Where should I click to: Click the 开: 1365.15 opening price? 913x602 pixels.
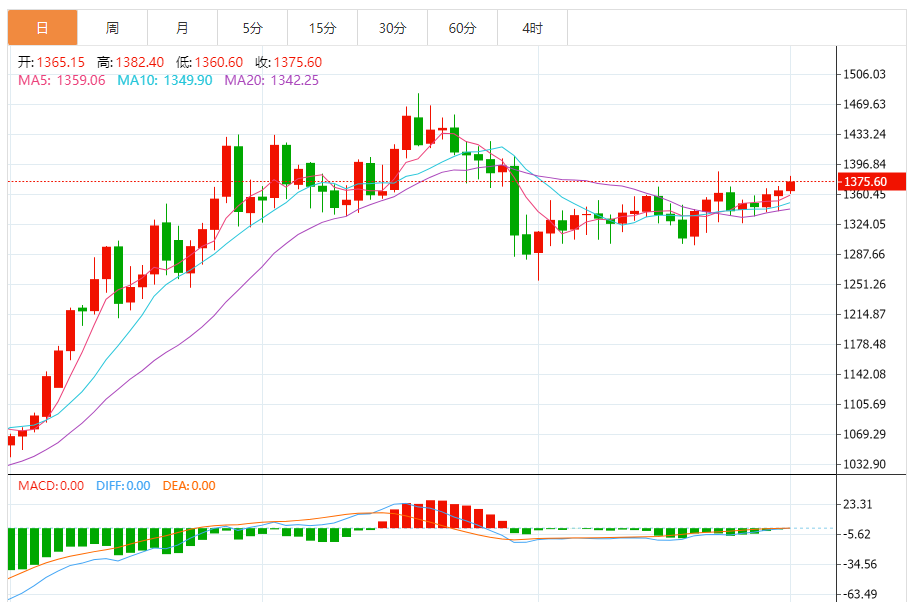[x=50, y=62]
